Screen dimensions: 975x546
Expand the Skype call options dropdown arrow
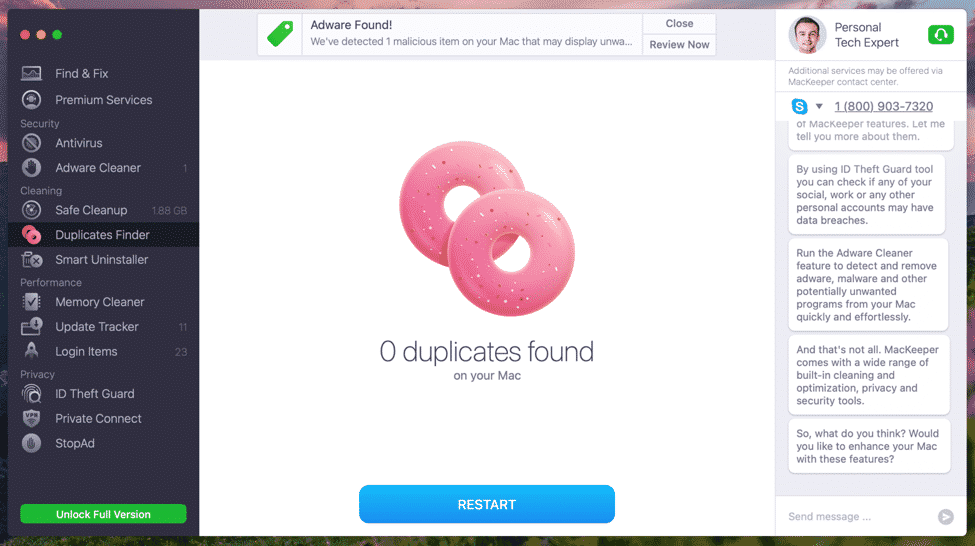coord(819,106)
